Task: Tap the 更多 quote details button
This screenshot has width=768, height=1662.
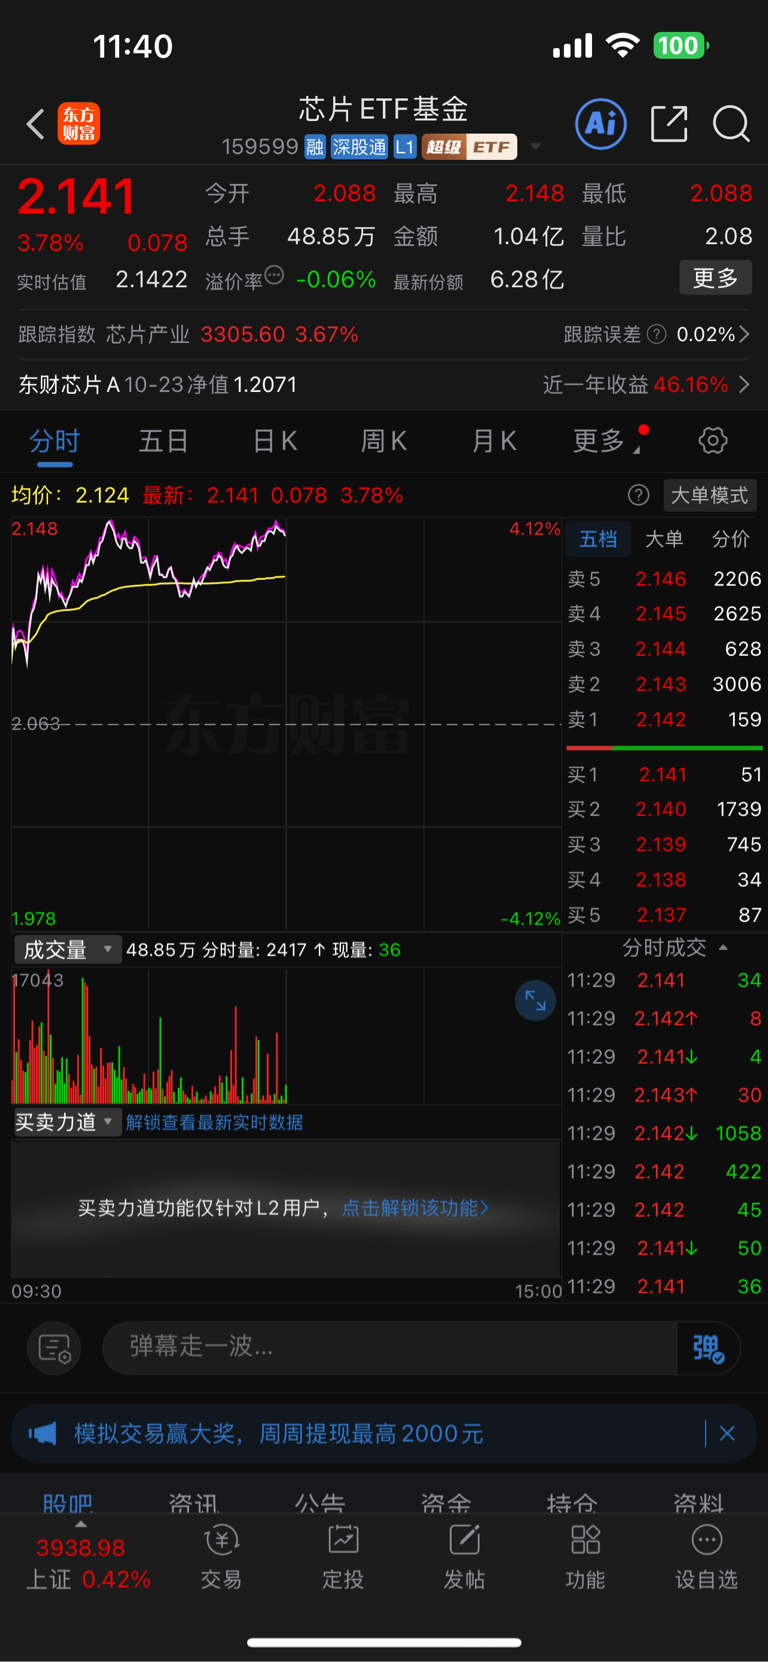Action: tap(715, 277)
